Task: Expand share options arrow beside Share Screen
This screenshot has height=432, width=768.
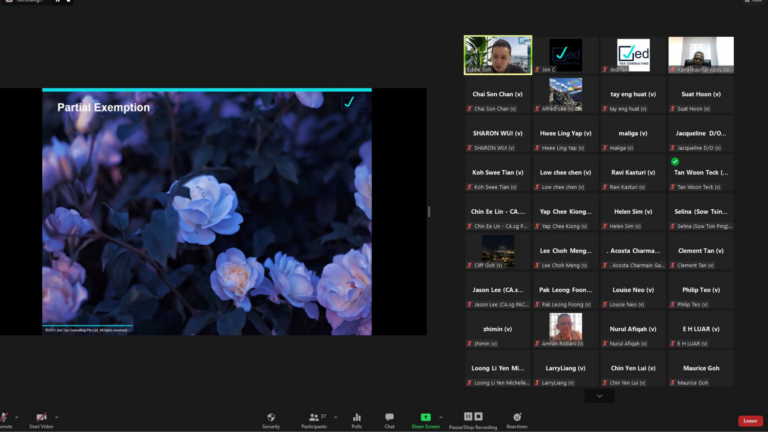Action: pyautogui.click(x=441, y=417)
